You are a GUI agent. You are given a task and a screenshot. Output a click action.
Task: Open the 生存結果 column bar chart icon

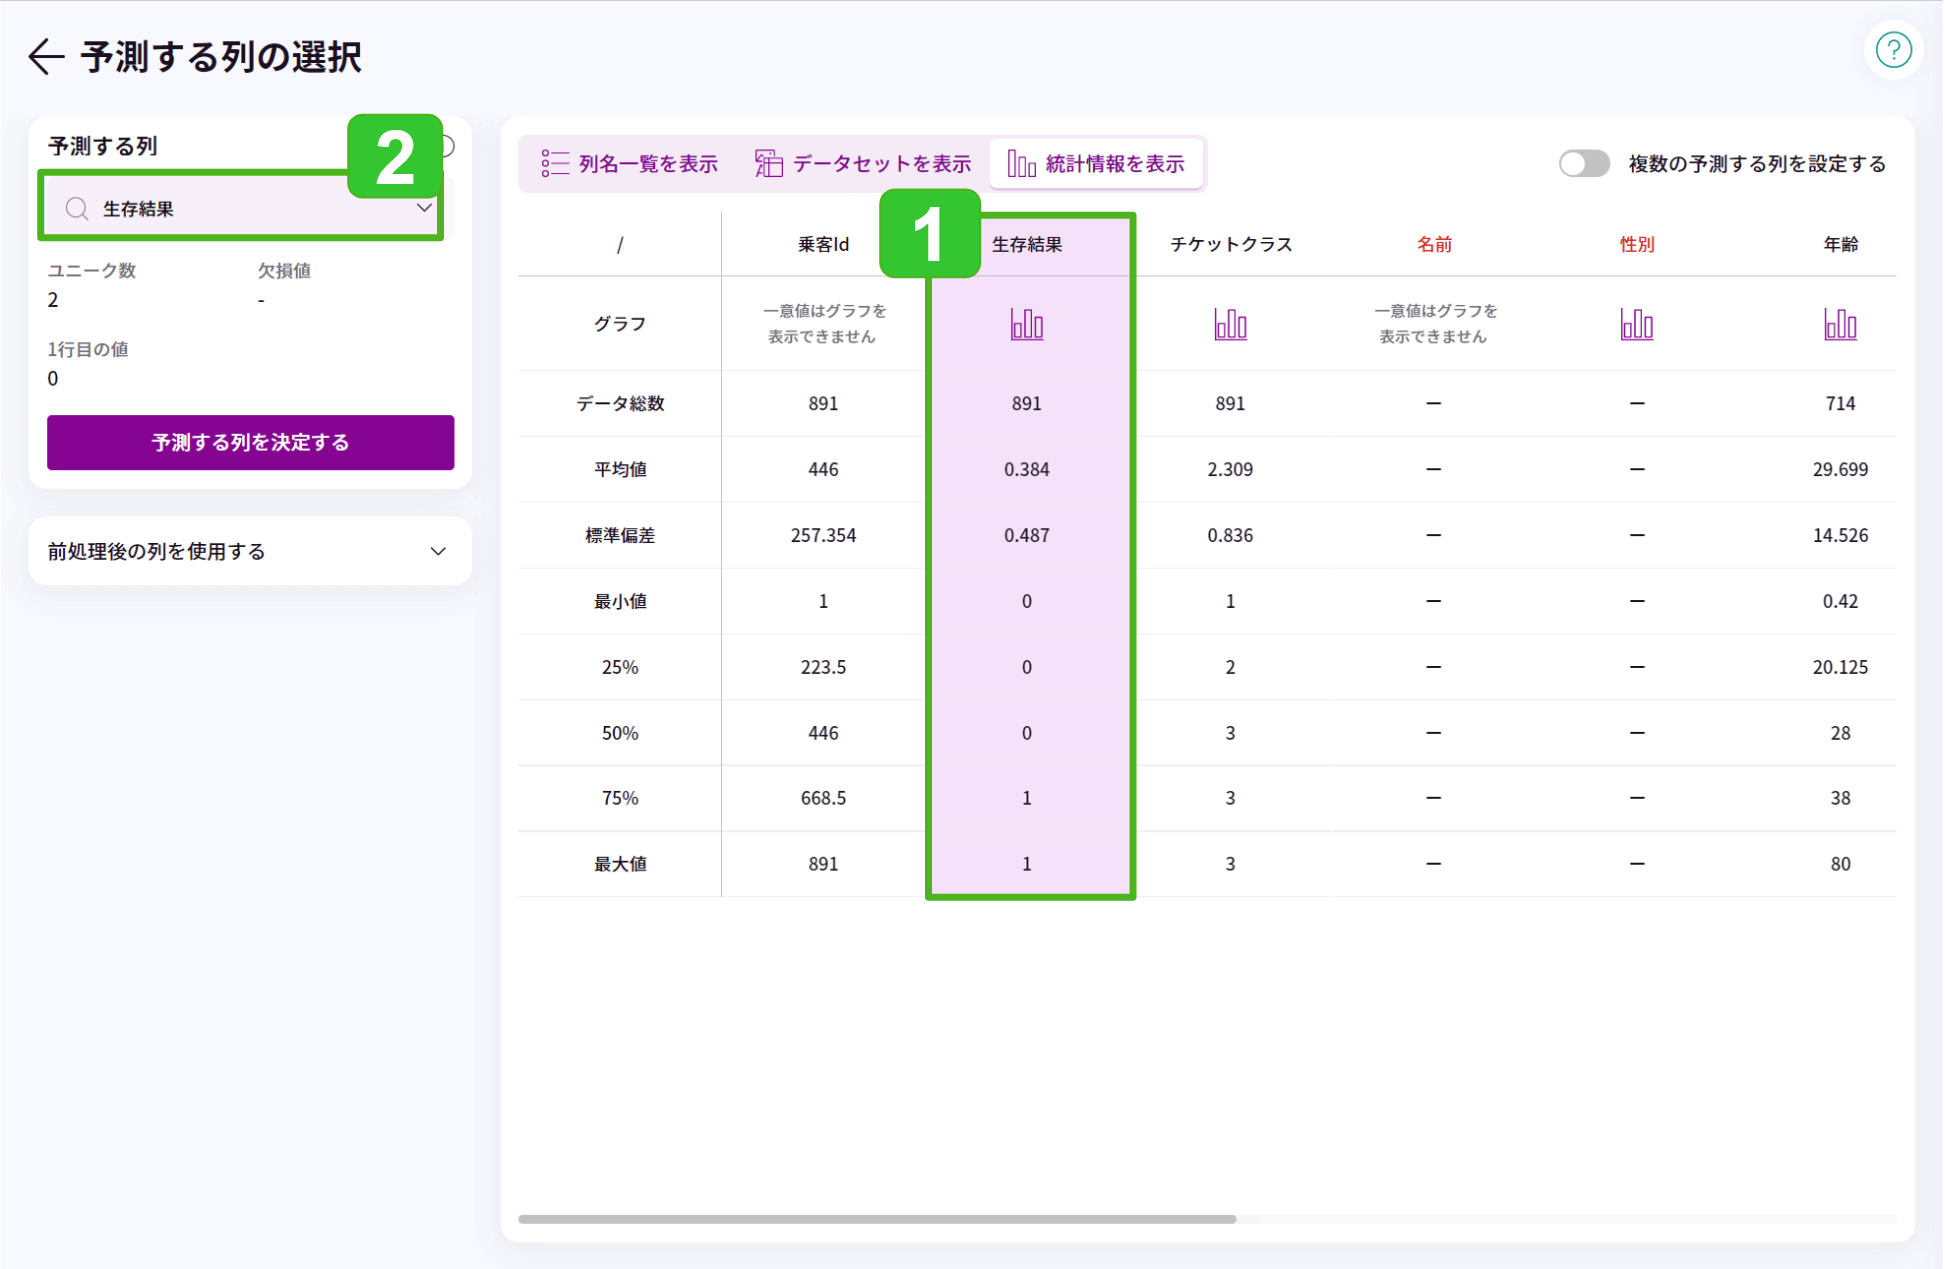point(1026,324)
